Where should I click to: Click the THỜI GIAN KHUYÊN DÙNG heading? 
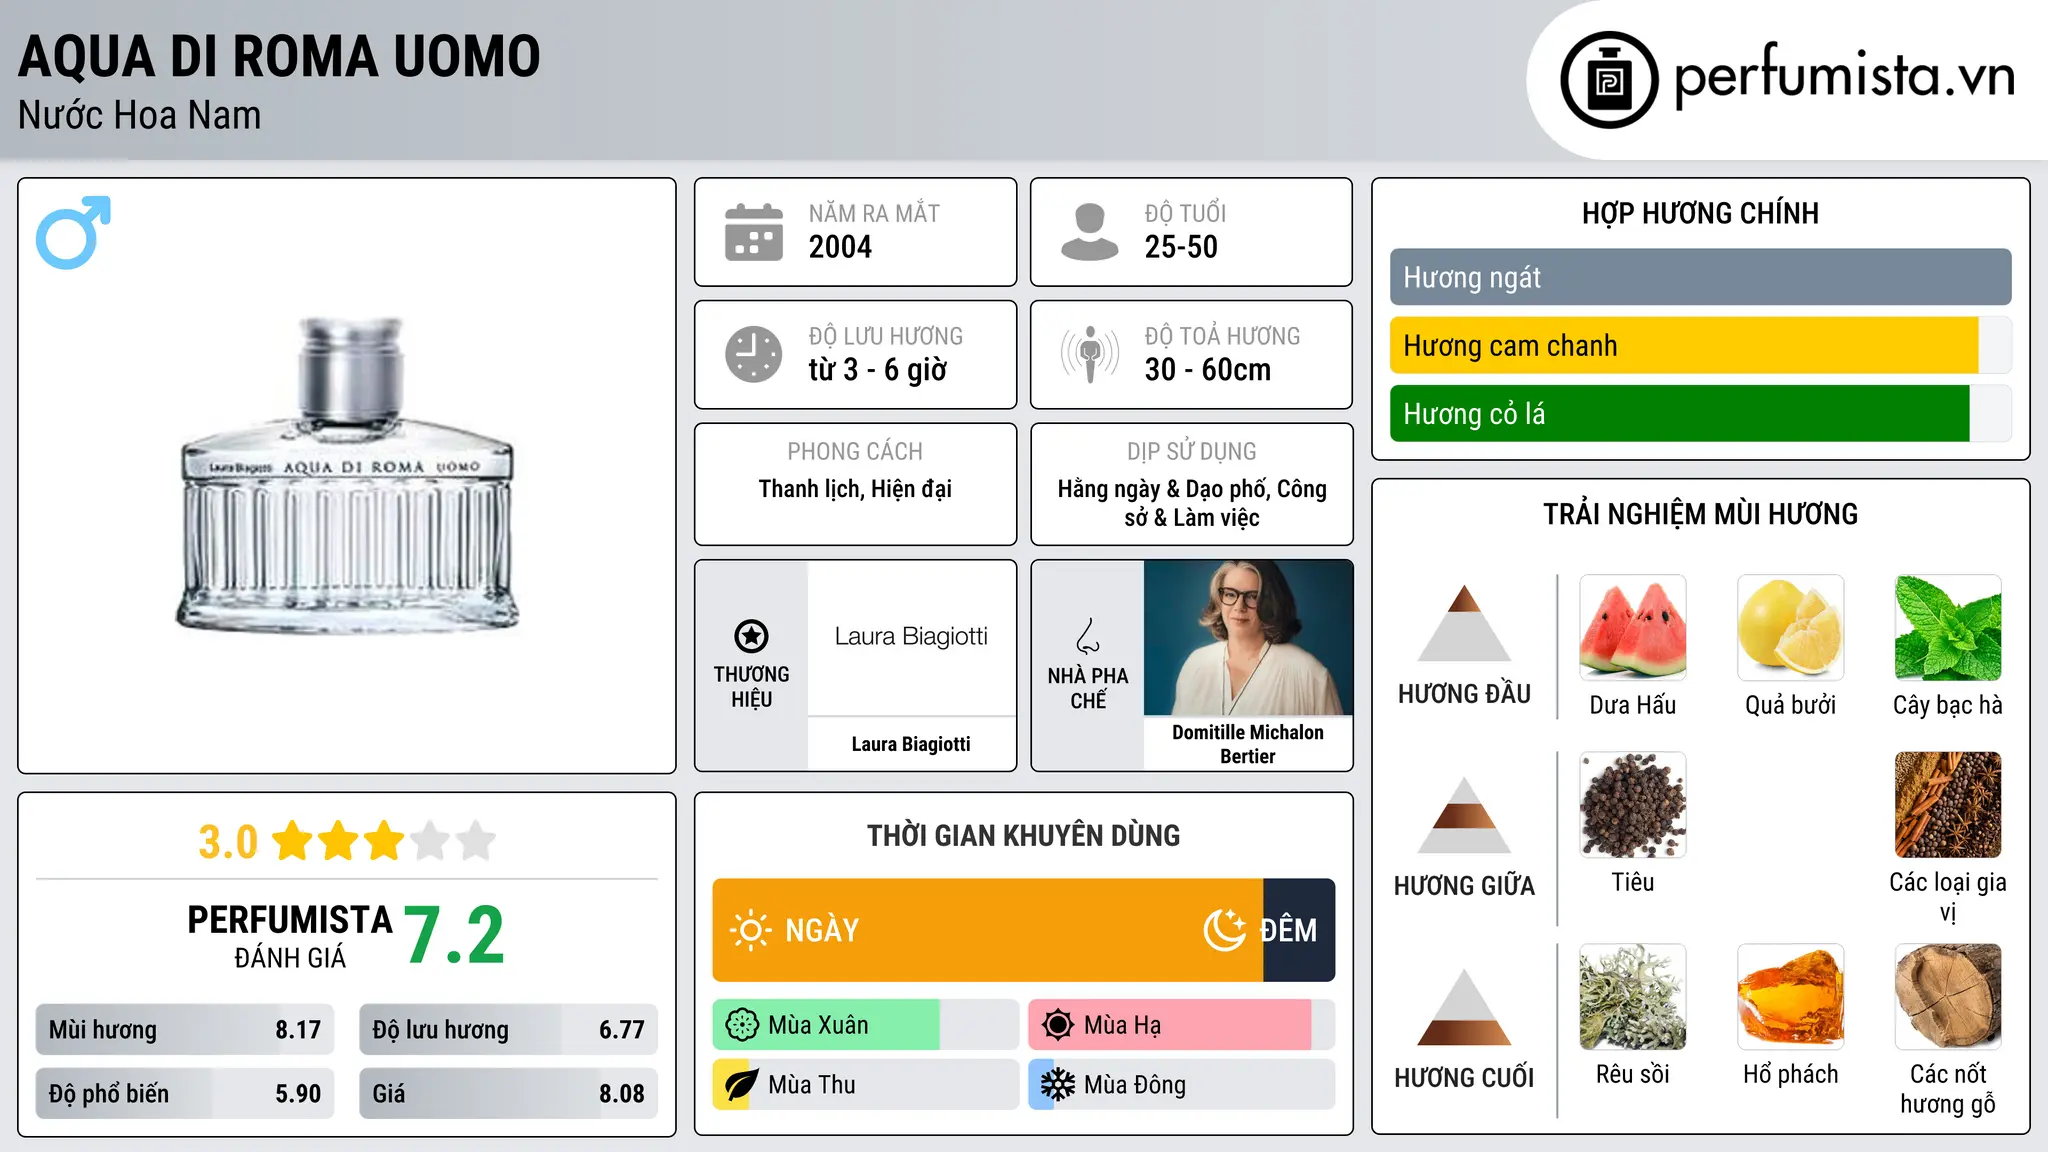[1023, 835]
